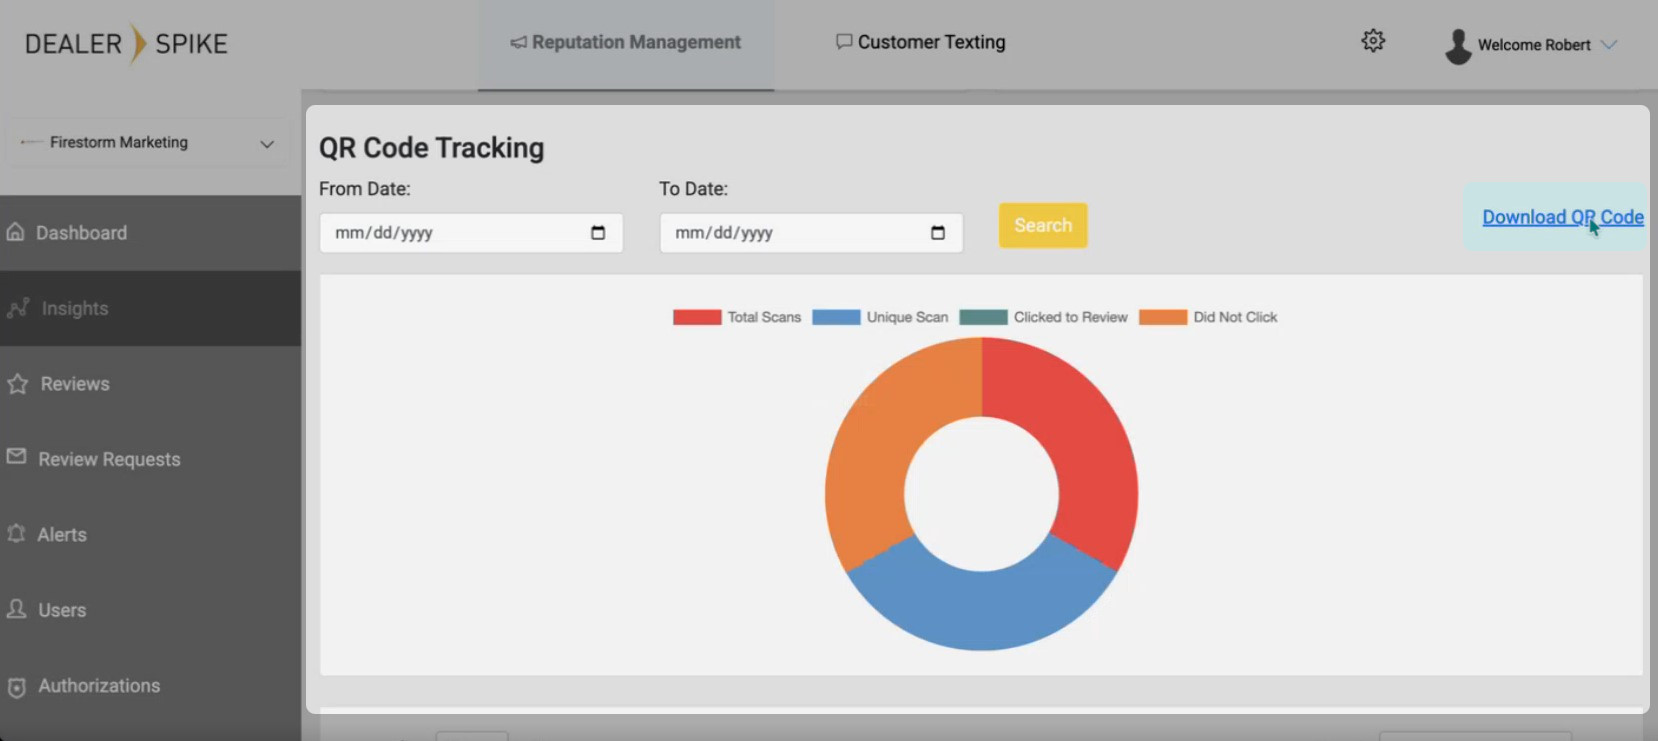This screenshot has width=1658, height=741.
Task: Click the Users person icon
Action: [16, 609]
